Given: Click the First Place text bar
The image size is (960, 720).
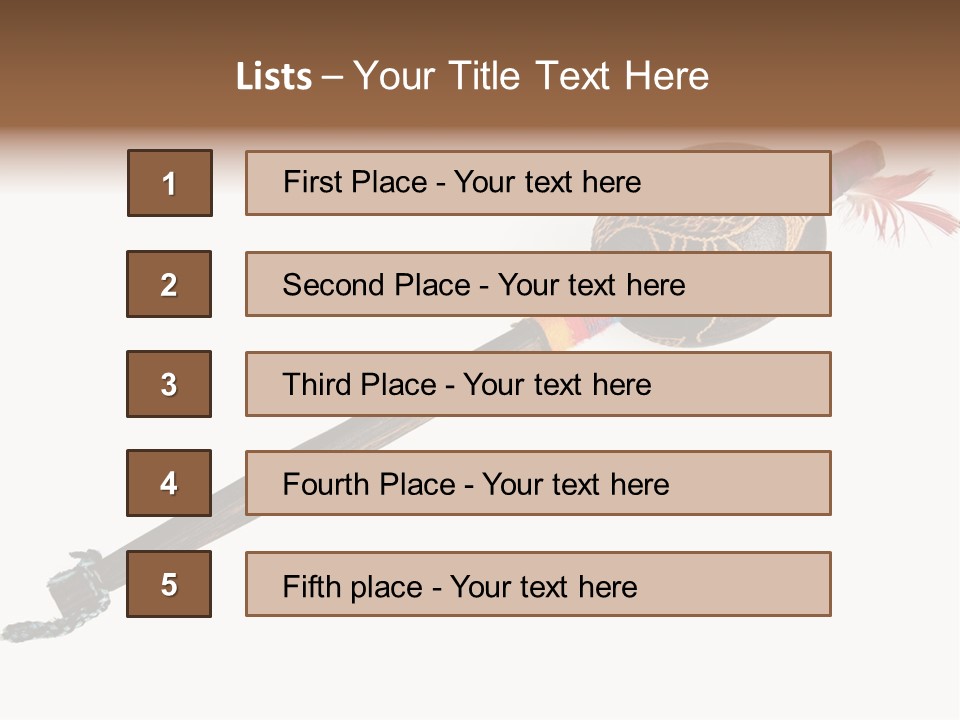Looking at the screenshot, I should point(538,183).
